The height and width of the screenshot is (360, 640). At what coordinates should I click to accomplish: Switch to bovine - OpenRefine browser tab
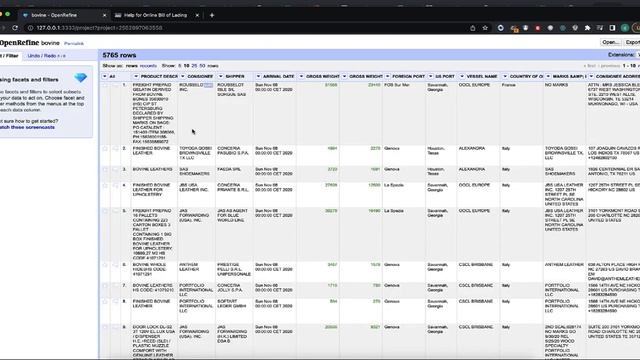64,15
